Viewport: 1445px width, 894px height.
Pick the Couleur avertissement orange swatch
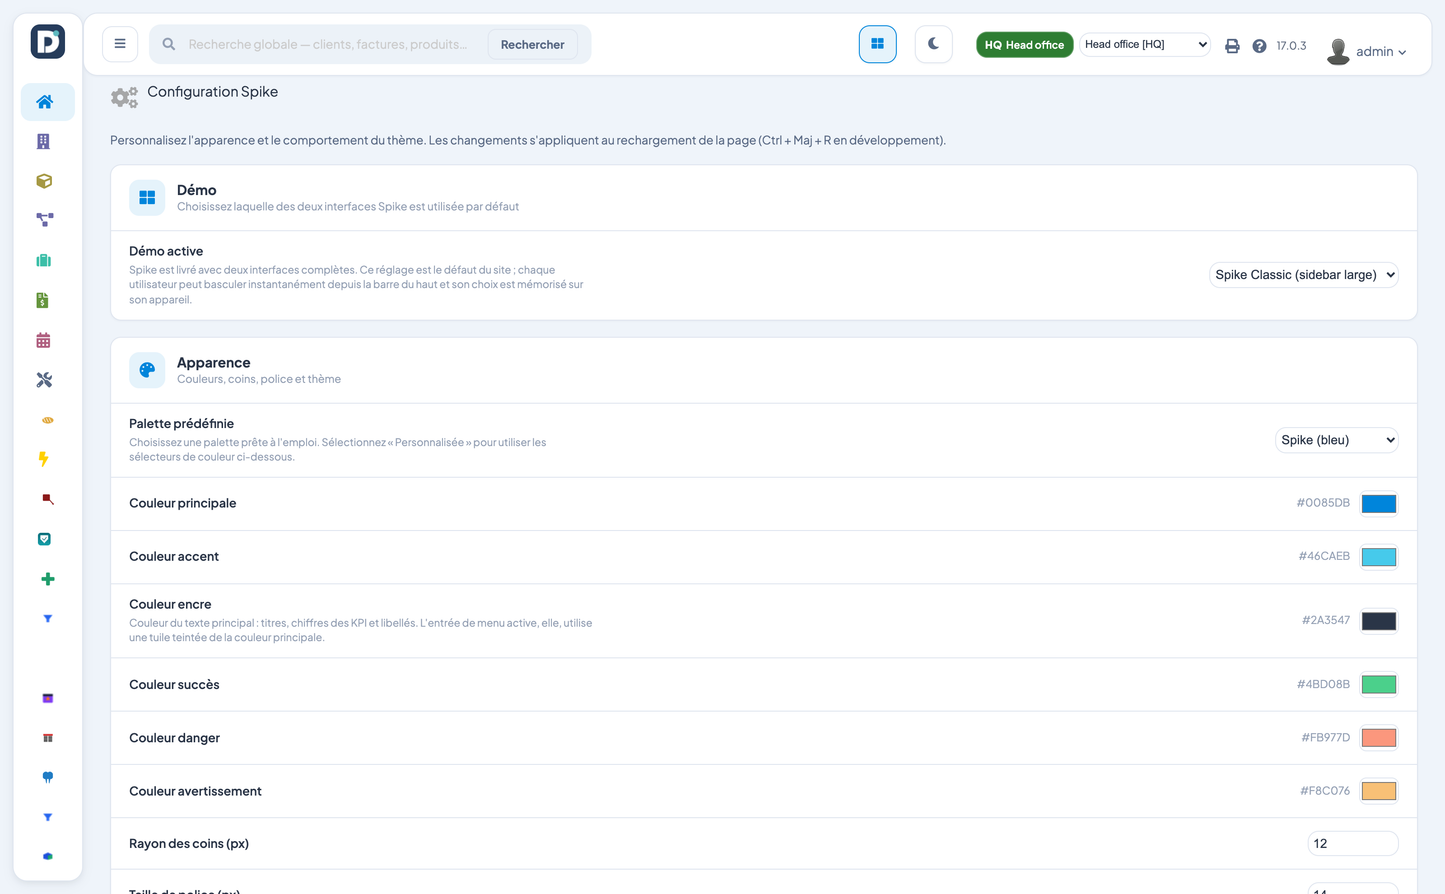point(1379,791)
